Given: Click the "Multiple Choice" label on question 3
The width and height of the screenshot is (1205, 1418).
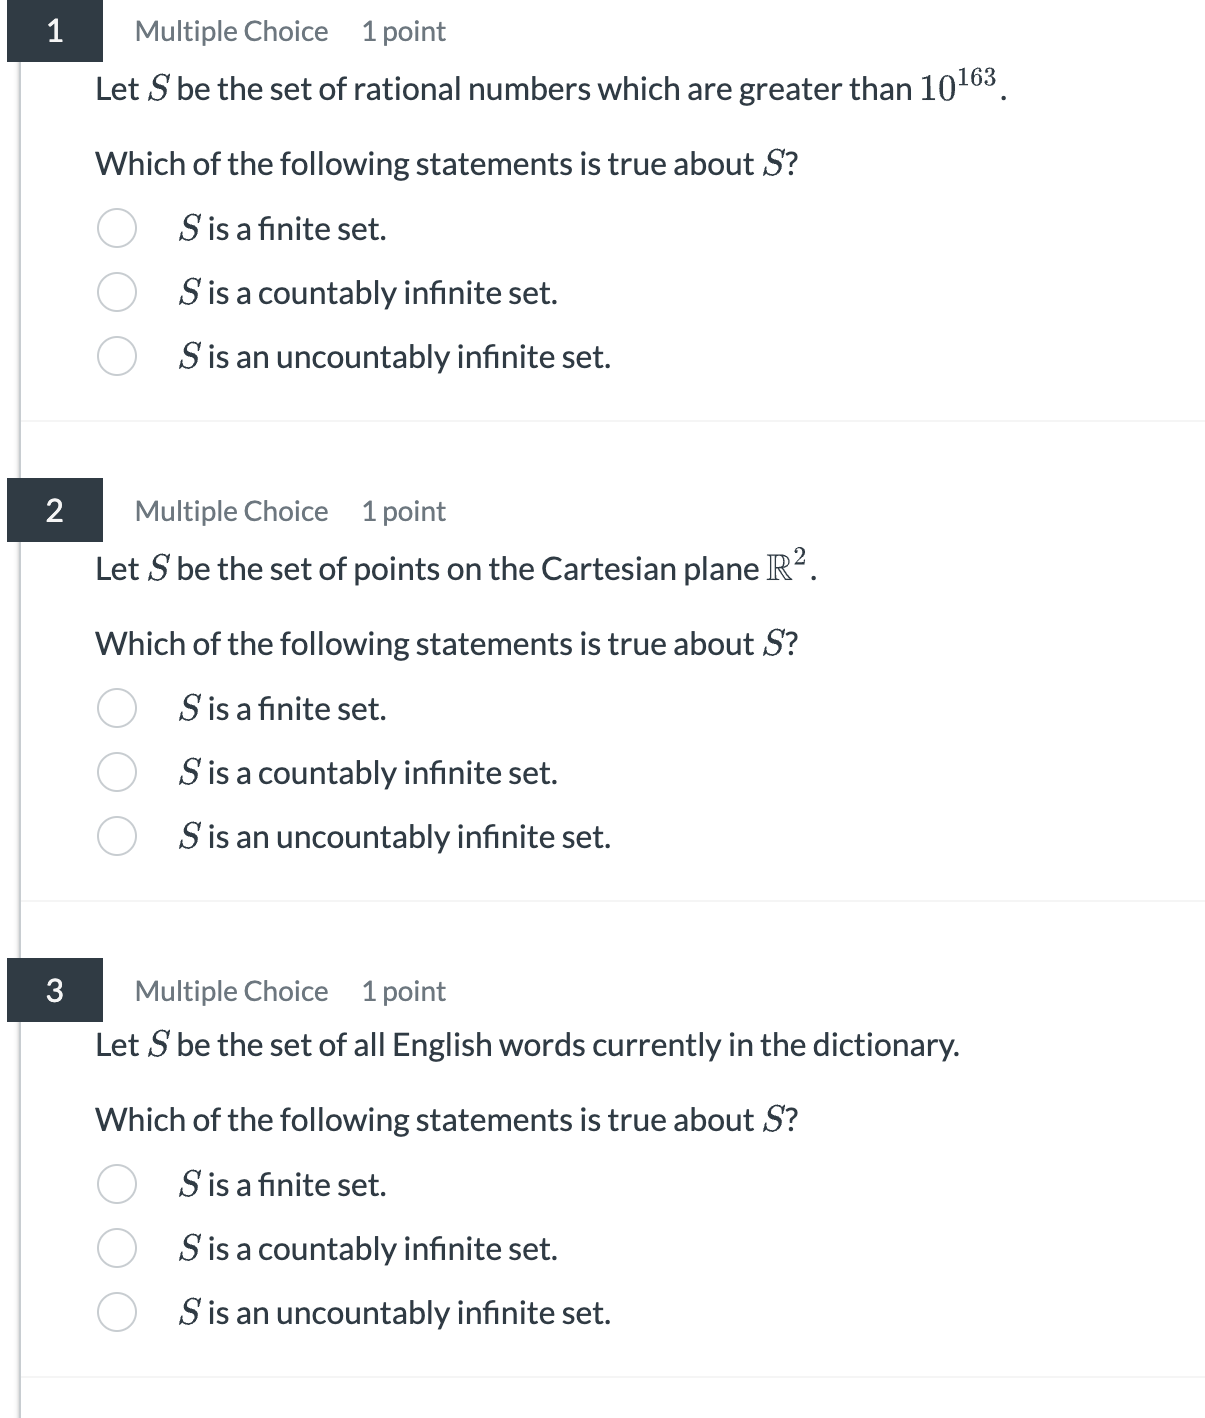Looking at the screenshot, I should (x=231, y=991).
